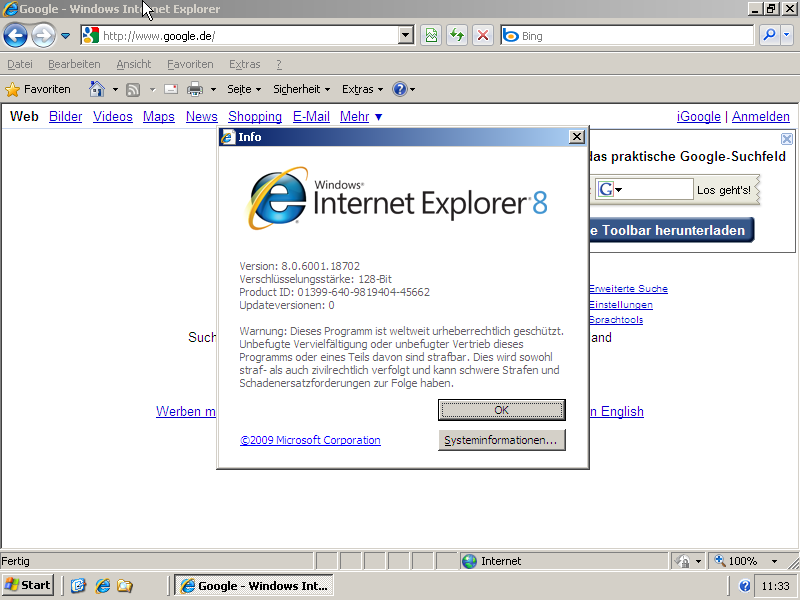
Task: Click the Home page icon
Action: (97, 89)
